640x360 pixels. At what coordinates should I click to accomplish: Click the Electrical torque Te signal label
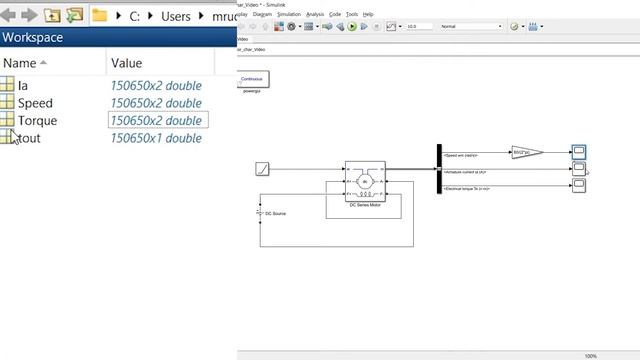pos(467,189)
